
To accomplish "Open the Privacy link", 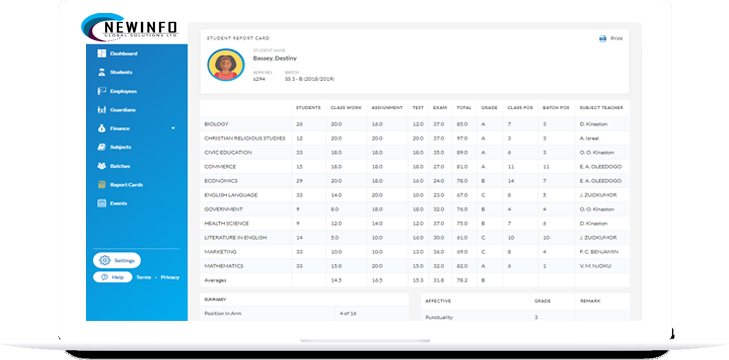I will (170, 277).
